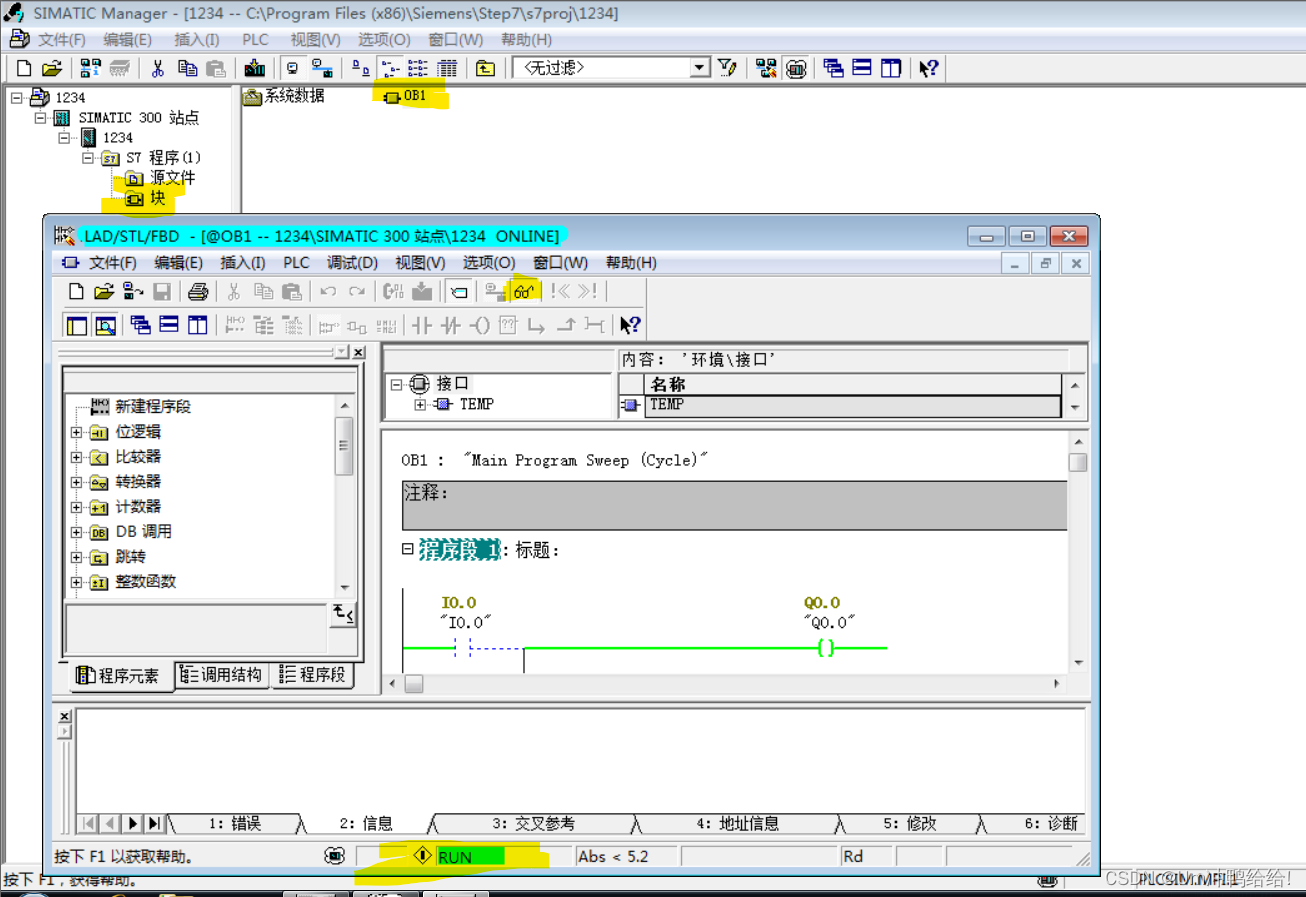Viewport: 1306px width, 897px height.
Task: Click Download icon in LAD/STL/FBD toolbar
Action: (422, 291)
